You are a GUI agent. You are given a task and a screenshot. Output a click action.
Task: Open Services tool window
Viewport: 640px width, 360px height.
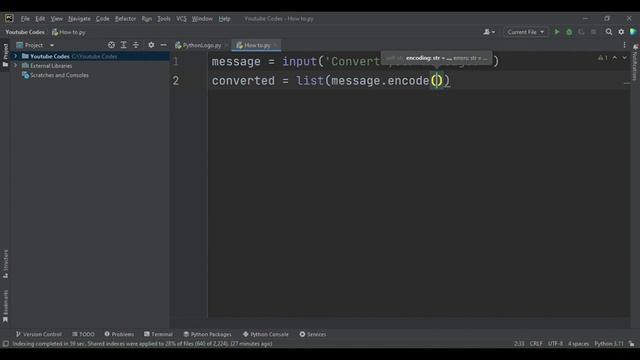point(313,334)
